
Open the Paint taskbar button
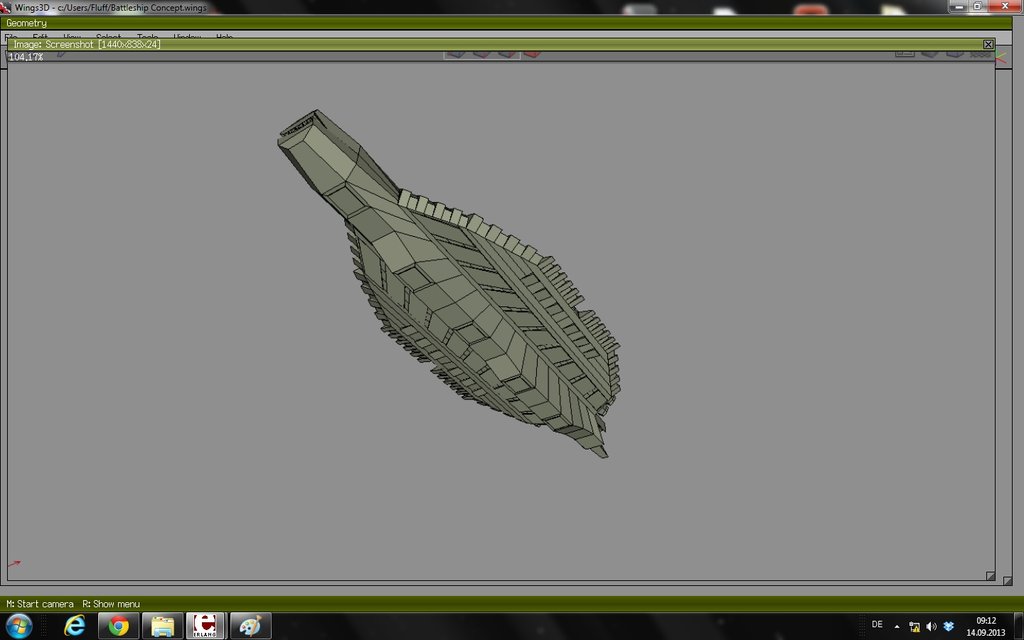click(x=250, y=626)
